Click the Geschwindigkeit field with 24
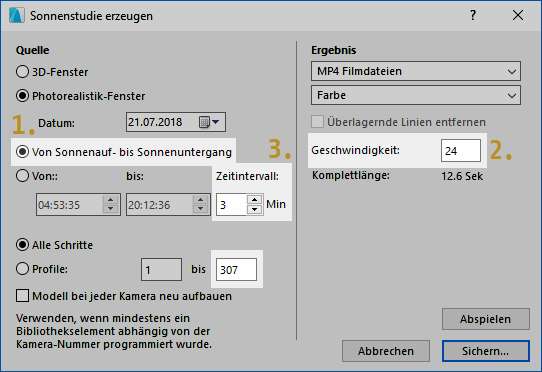Screen dimensions: 542x372 [461, 151]
